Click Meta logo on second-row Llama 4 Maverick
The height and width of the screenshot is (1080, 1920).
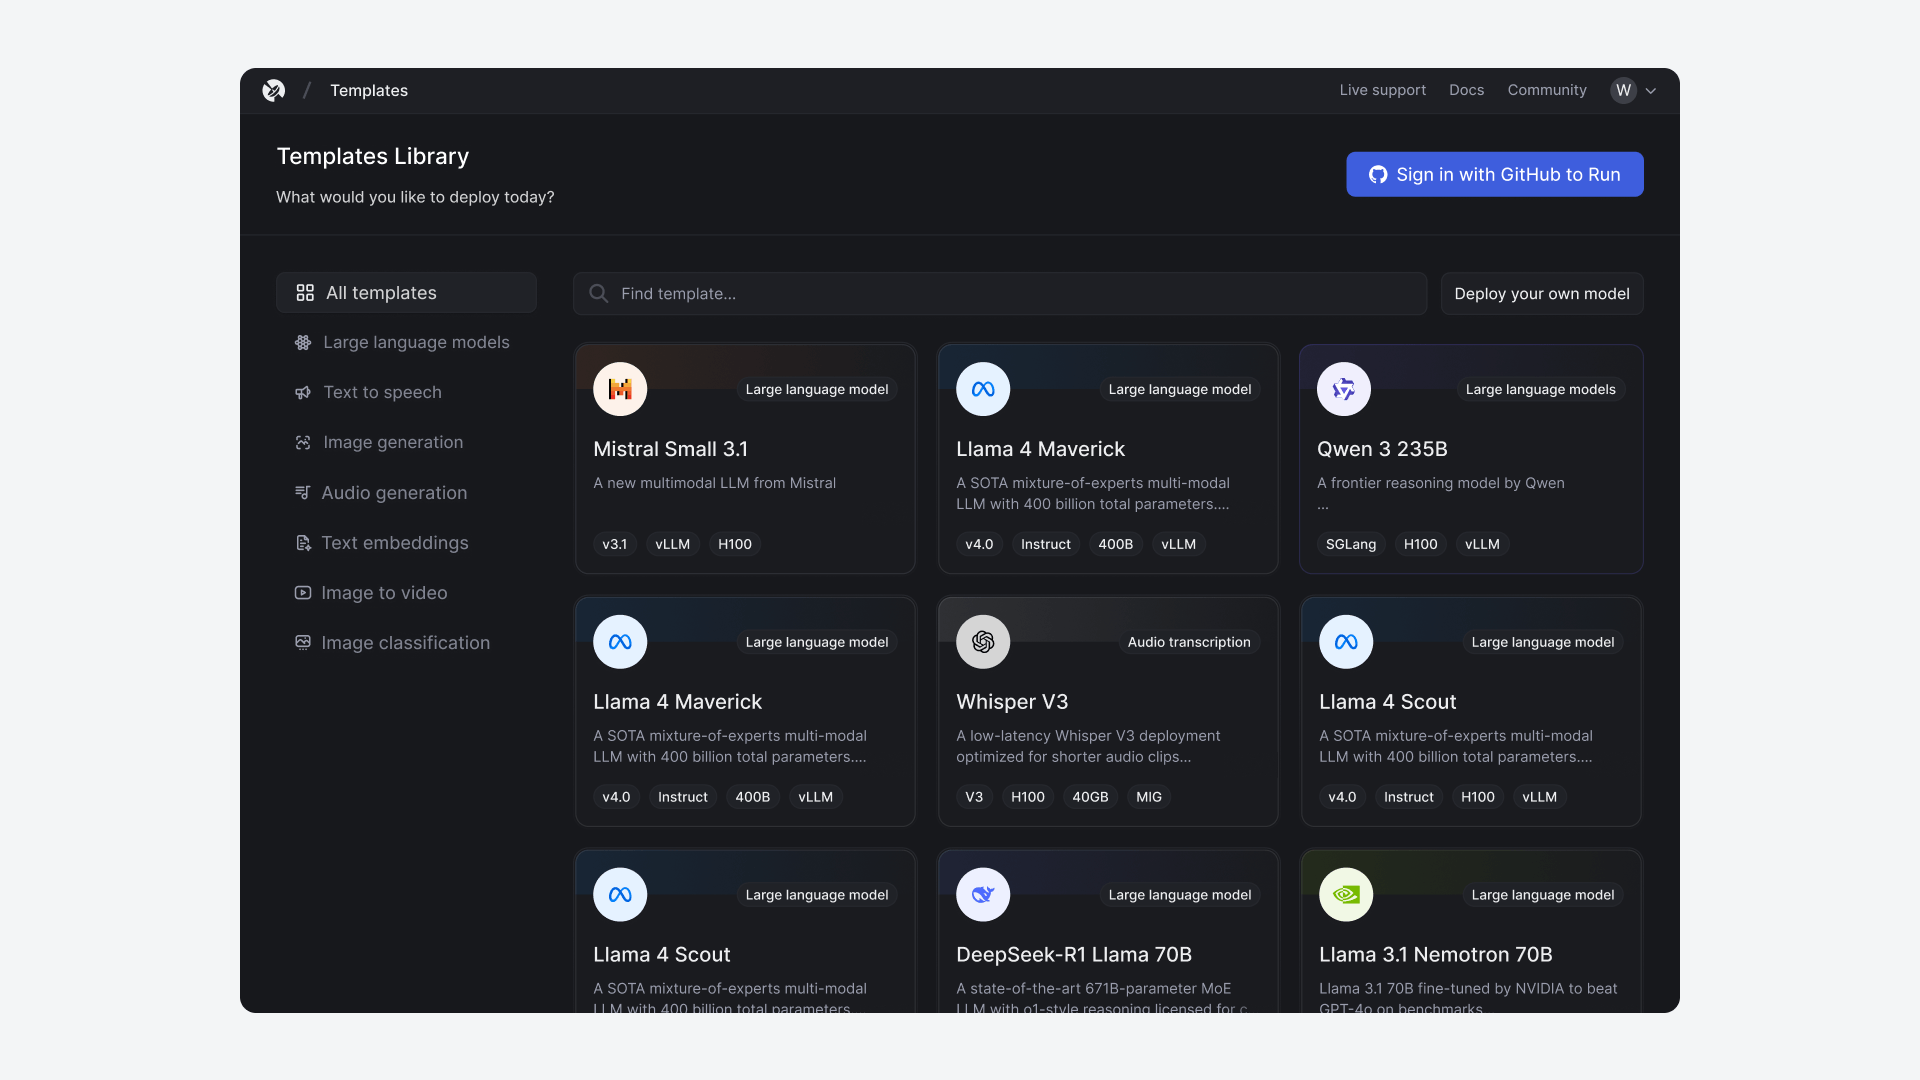coord(620,642)
